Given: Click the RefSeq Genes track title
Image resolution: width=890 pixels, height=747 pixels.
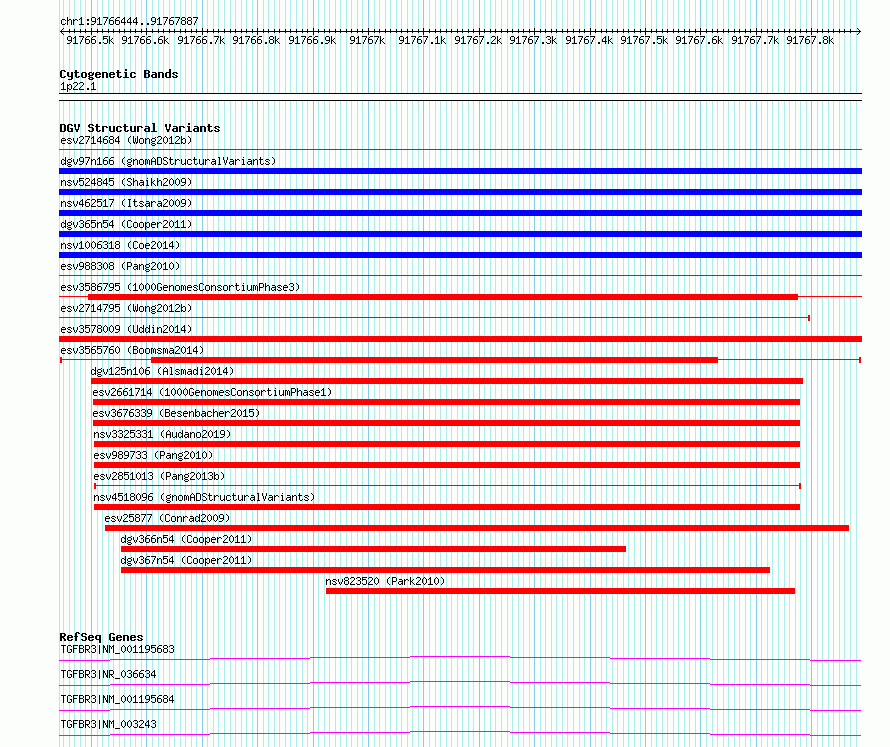Looking at the screenshot, I should [101, 637].
